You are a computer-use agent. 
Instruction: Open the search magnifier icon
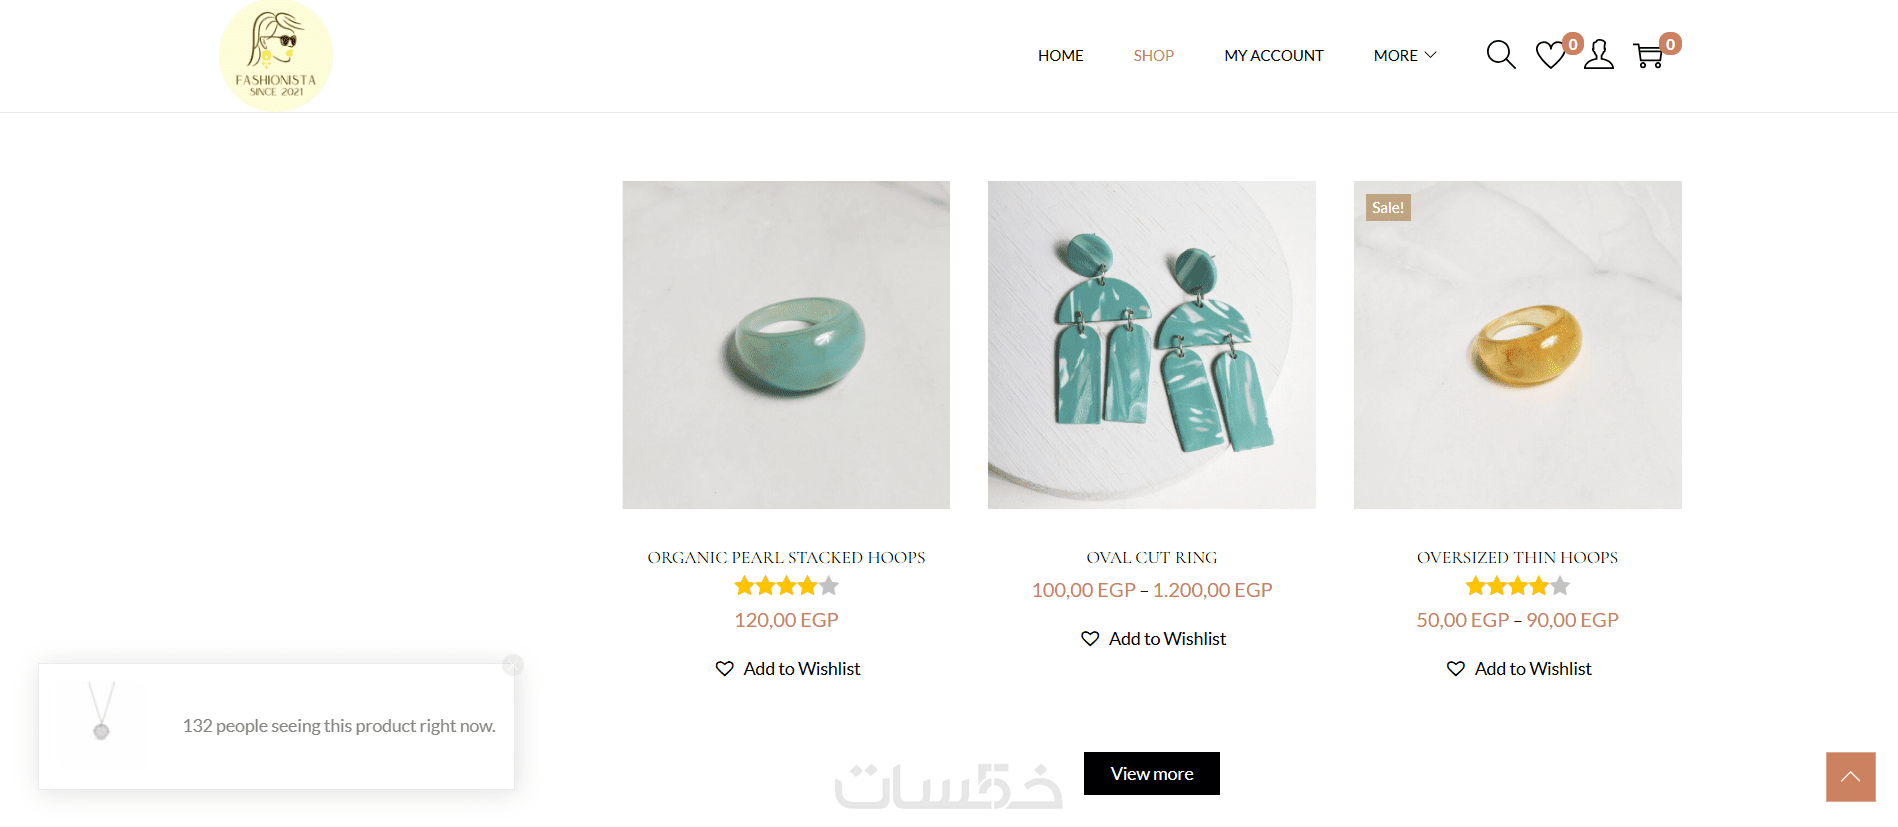click(x=1501, y=55)
